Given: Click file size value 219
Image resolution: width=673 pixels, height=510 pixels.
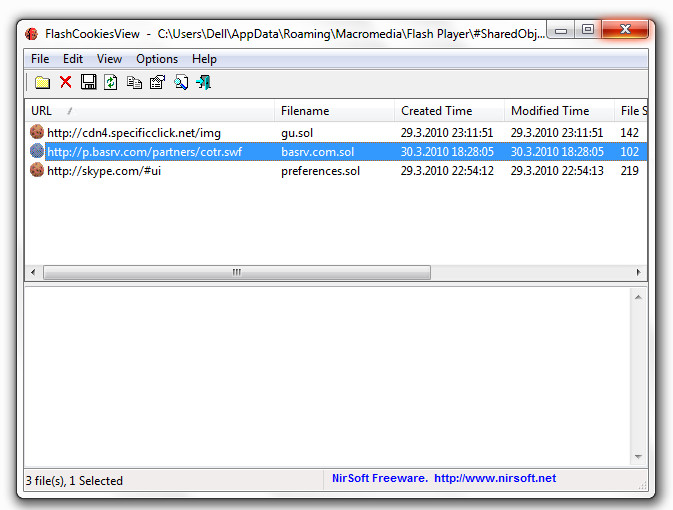Looking at the screenshot, I should pyautogui.click(x=629, y=171).
